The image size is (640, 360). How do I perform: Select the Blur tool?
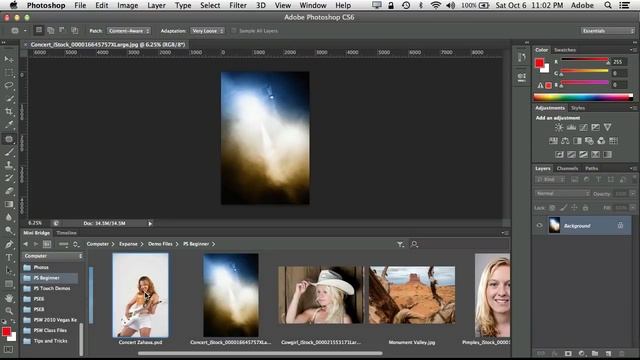click(9, 217)
